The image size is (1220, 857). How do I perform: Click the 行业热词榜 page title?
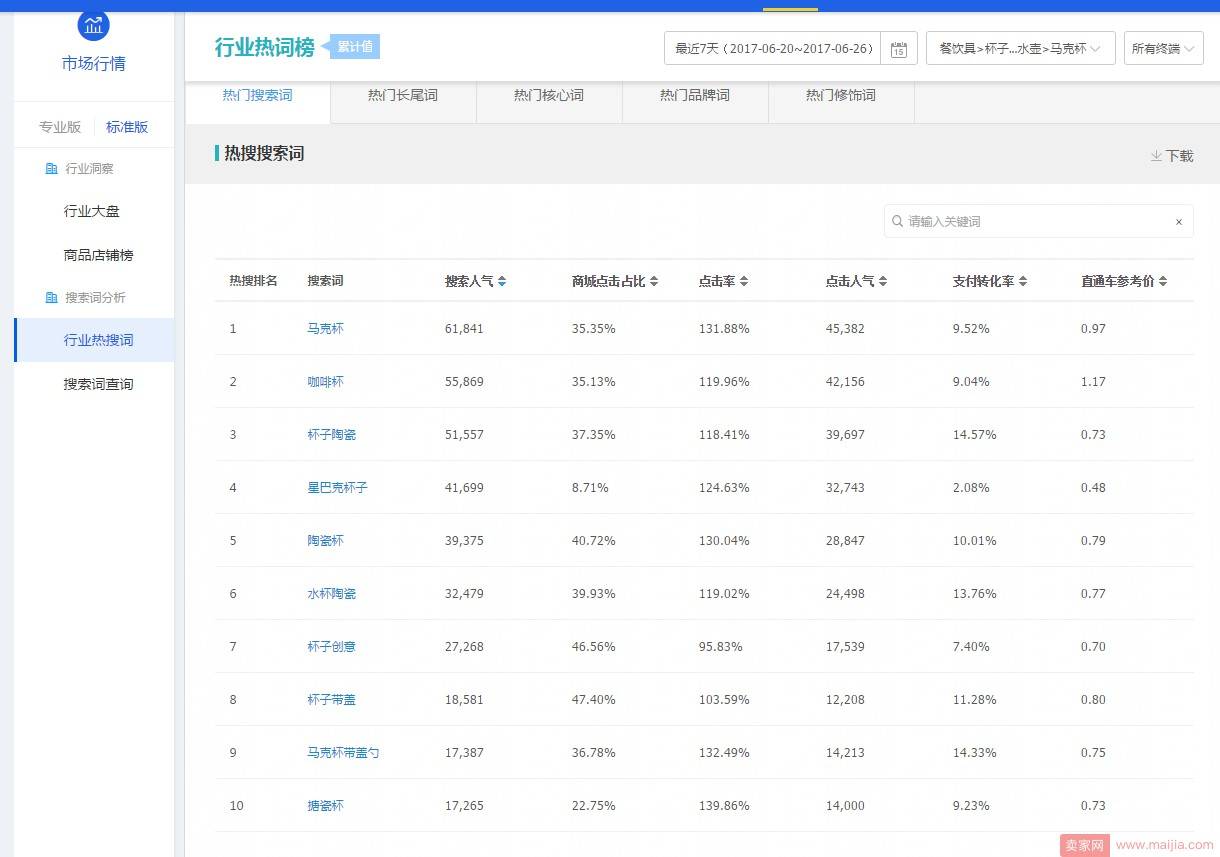(265, 47)
